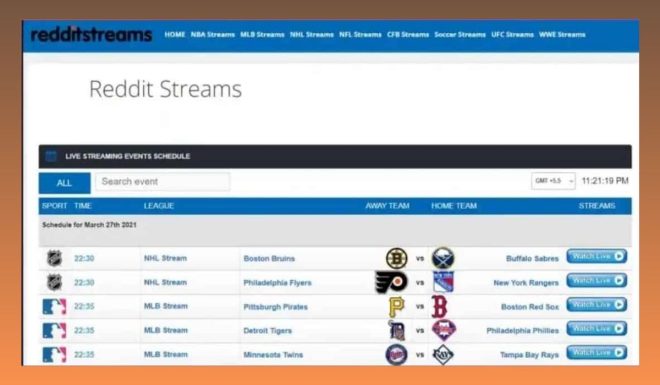The height and width of the screenshot is (385, 660).
Task: Open Soccer Streams in the top navigation
Action: 460,35
